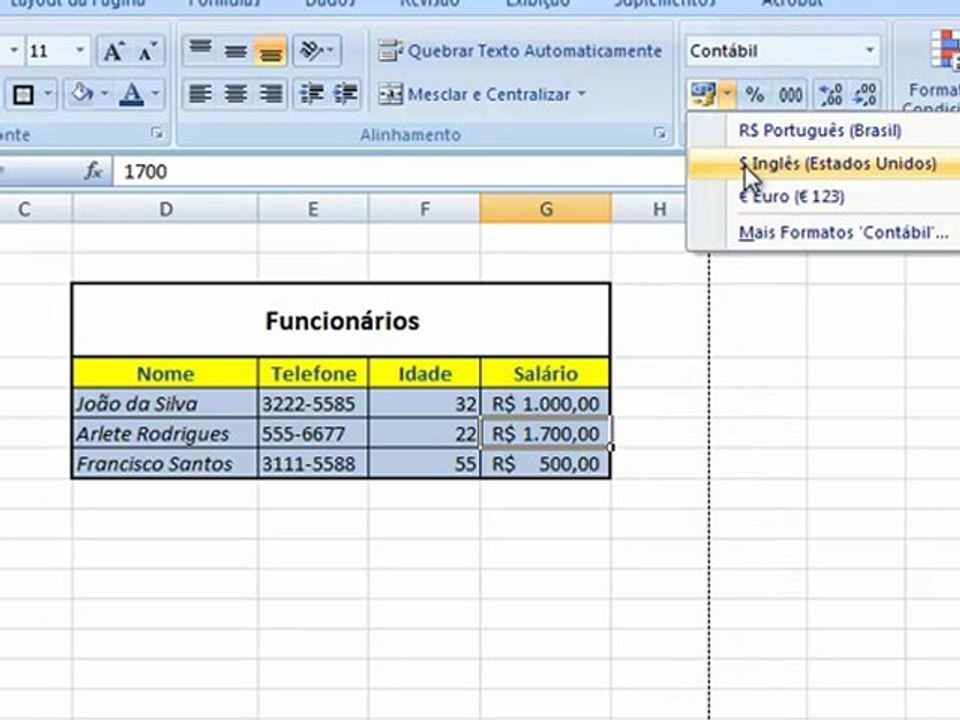
Task: Click the Nome header cell
Action: [165, 373]
